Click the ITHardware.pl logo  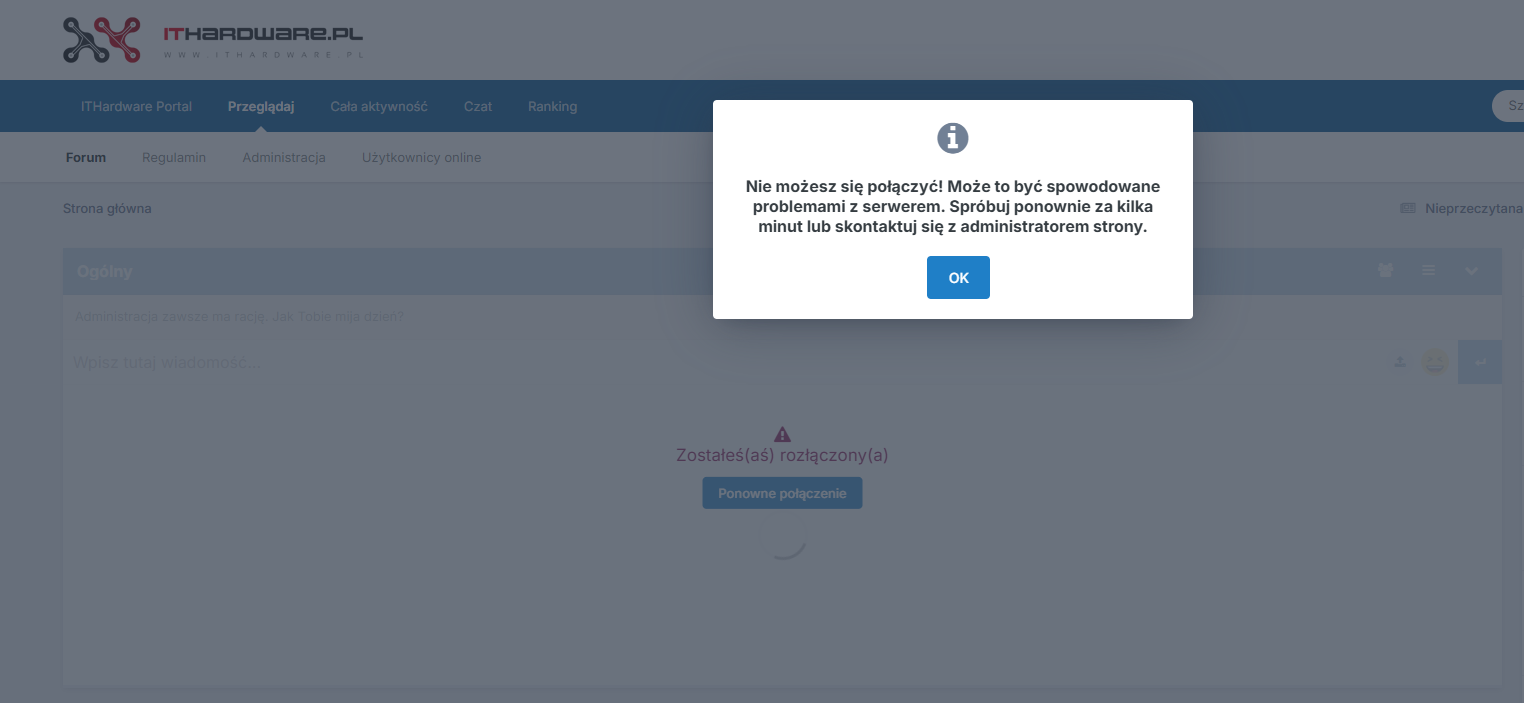coord(213,40)
